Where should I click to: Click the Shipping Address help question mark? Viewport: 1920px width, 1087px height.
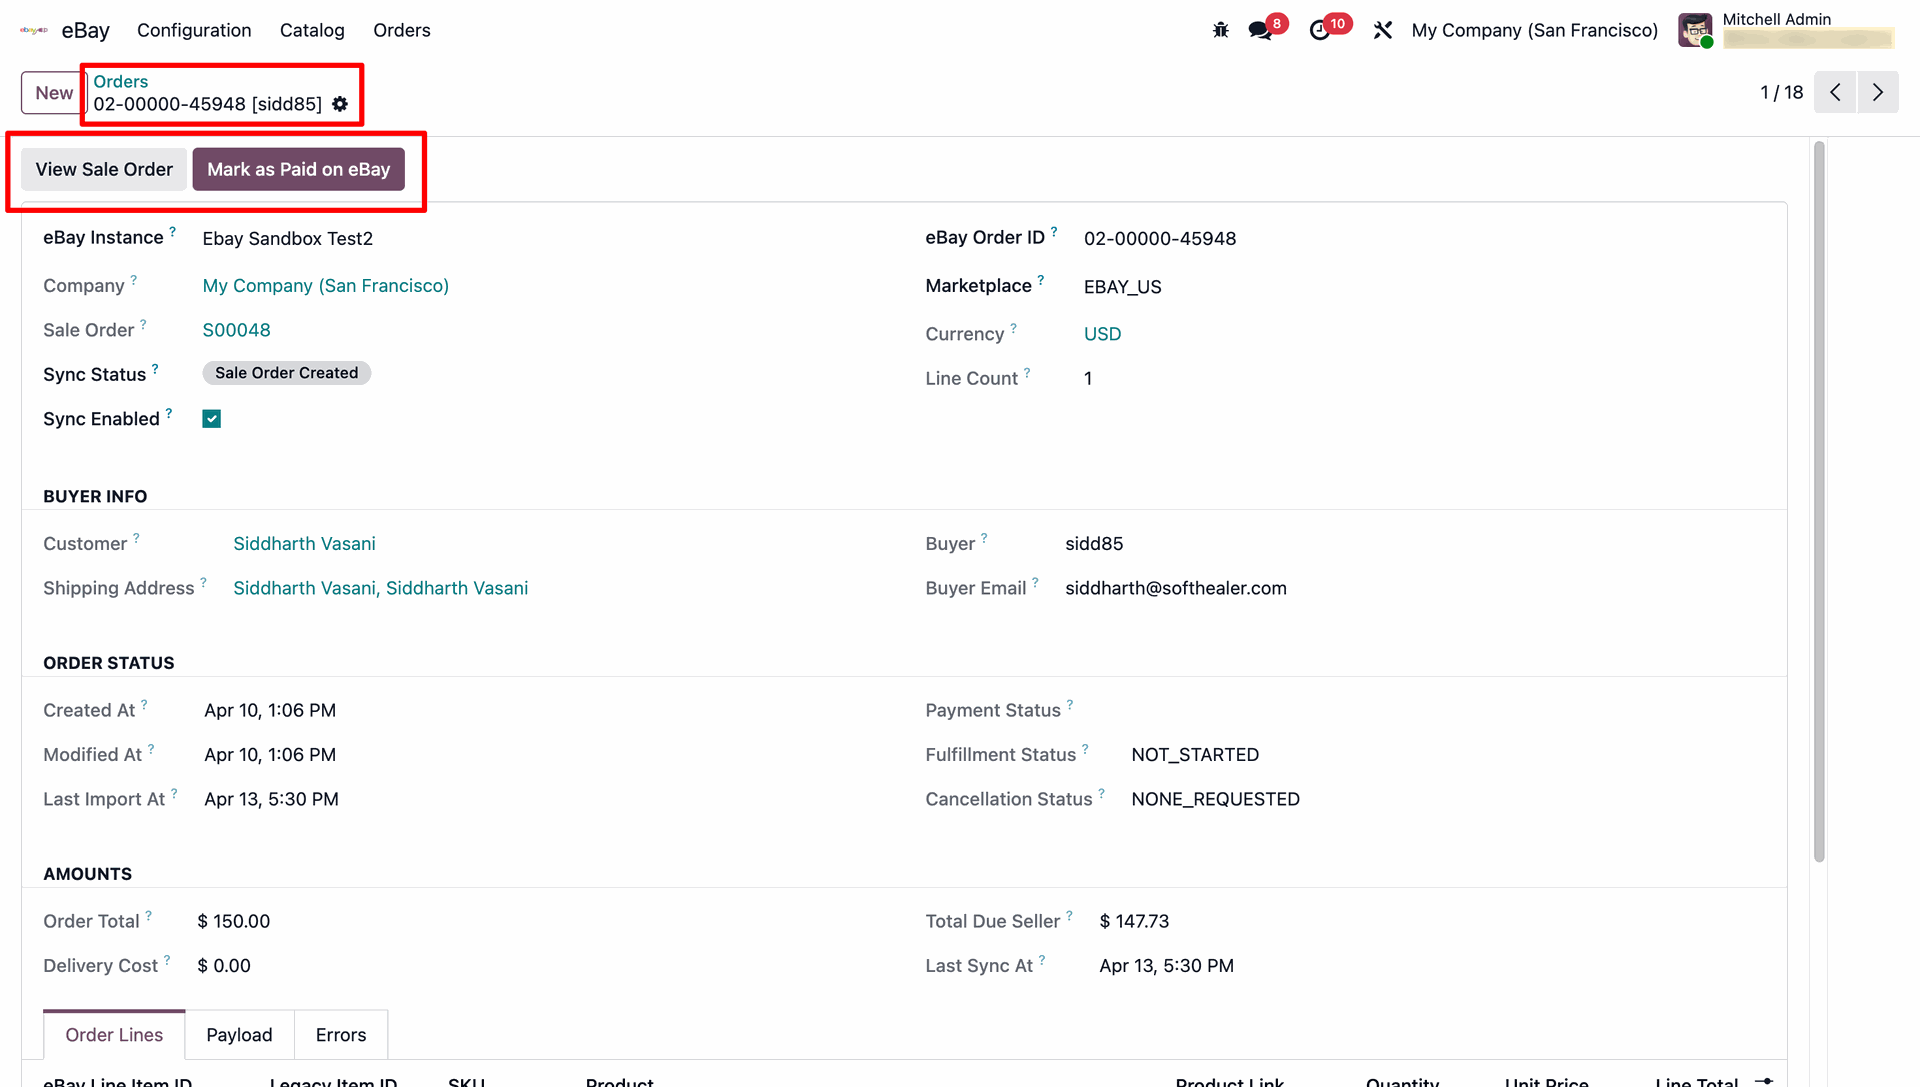click(204, 582)
